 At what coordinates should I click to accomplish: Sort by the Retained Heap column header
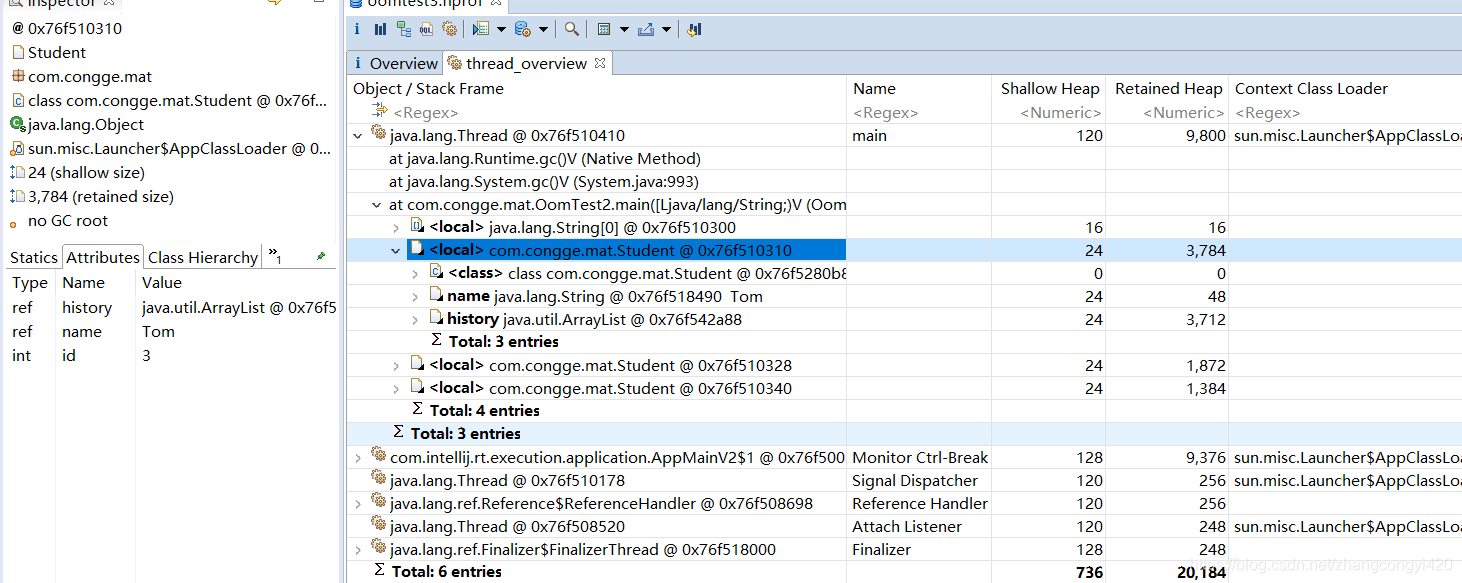1168,89
